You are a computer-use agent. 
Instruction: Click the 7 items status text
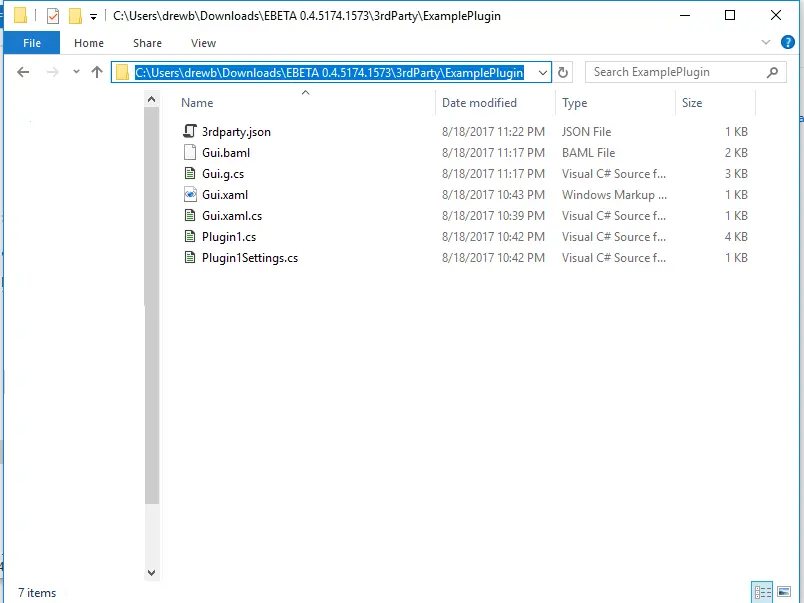click(x=37, y=593)
